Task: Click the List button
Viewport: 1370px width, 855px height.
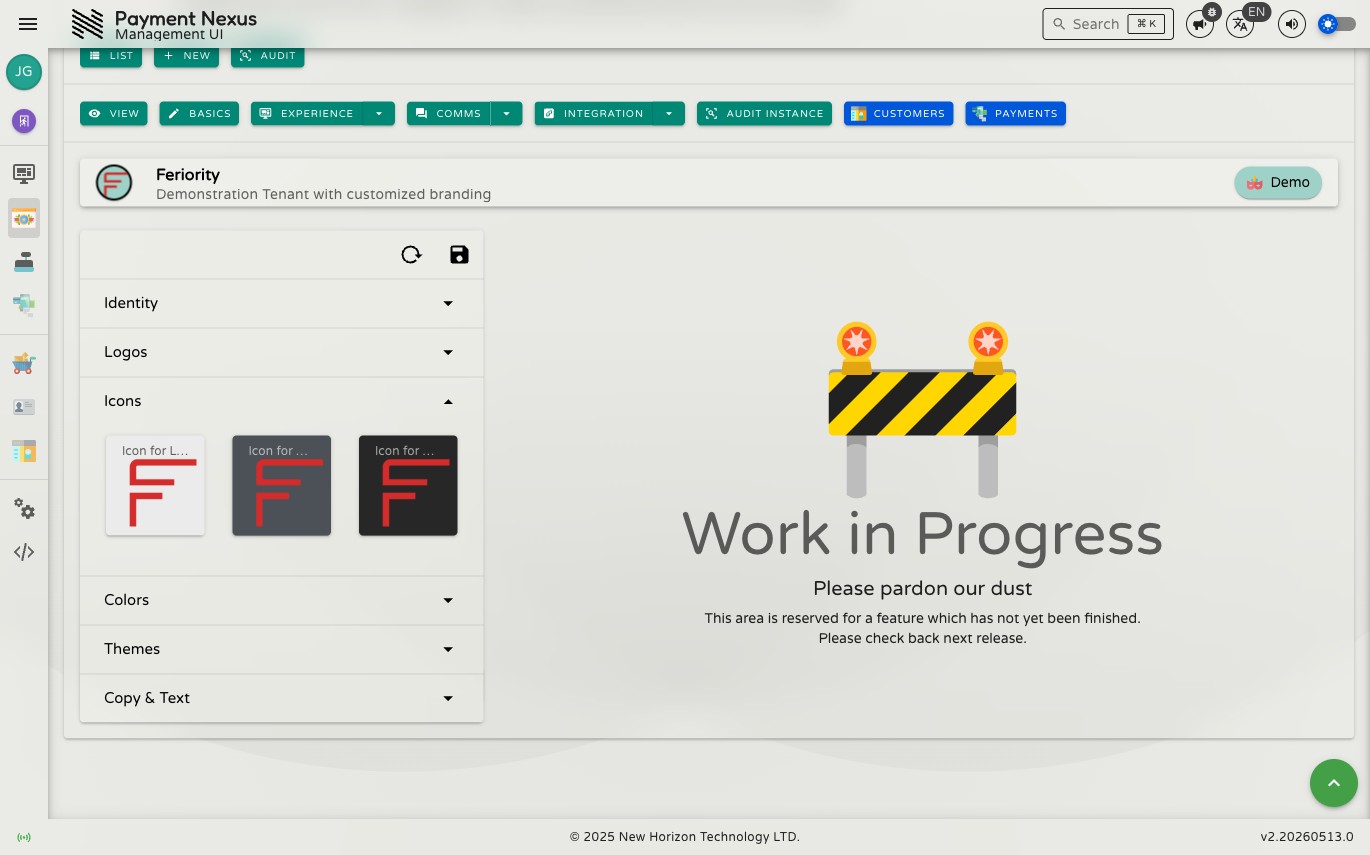Action: tap(111, 56)
